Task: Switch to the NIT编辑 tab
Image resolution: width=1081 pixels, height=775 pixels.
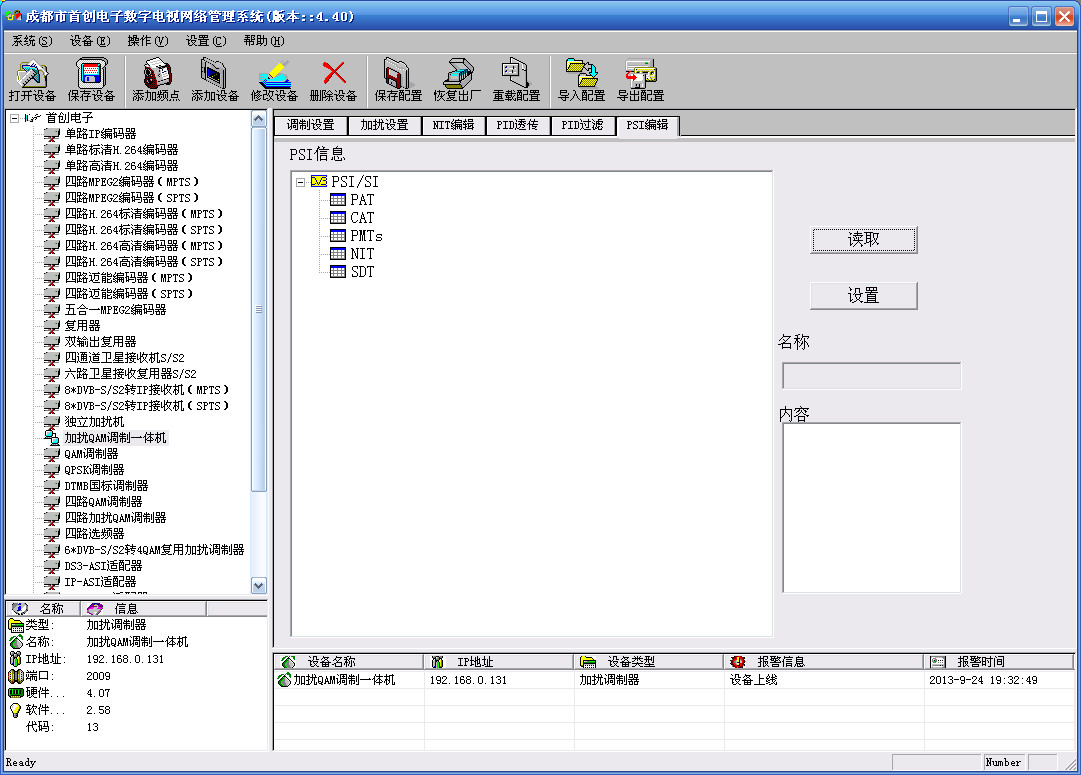Action: 454,125
